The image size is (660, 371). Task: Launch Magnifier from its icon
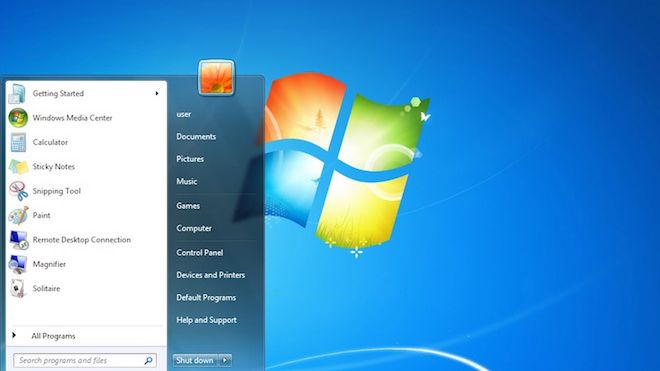(x=18, y=264)
